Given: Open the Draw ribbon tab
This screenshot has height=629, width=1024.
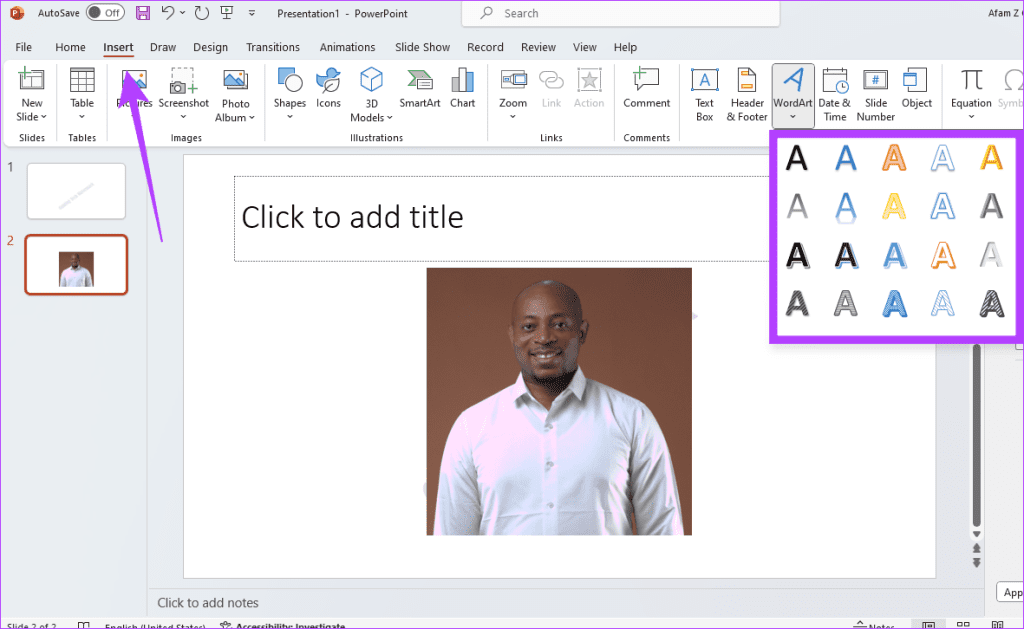Looking at the screenshot, I should (x=163, y=47).
